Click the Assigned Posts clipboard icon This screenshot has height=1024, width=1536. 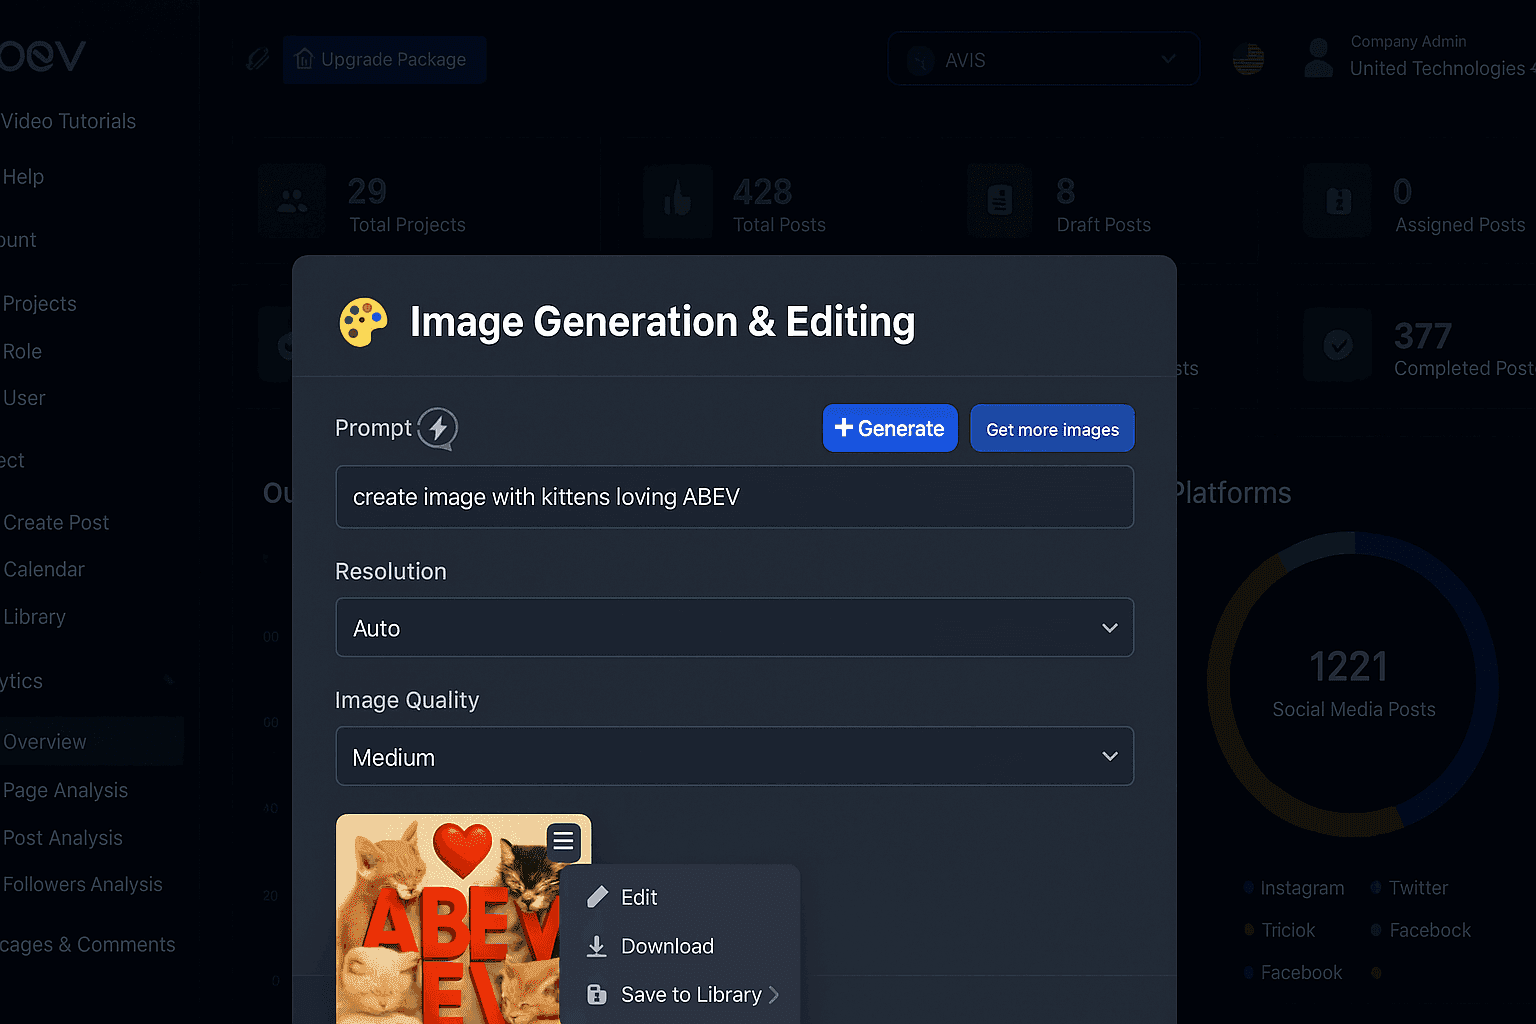1337,201
